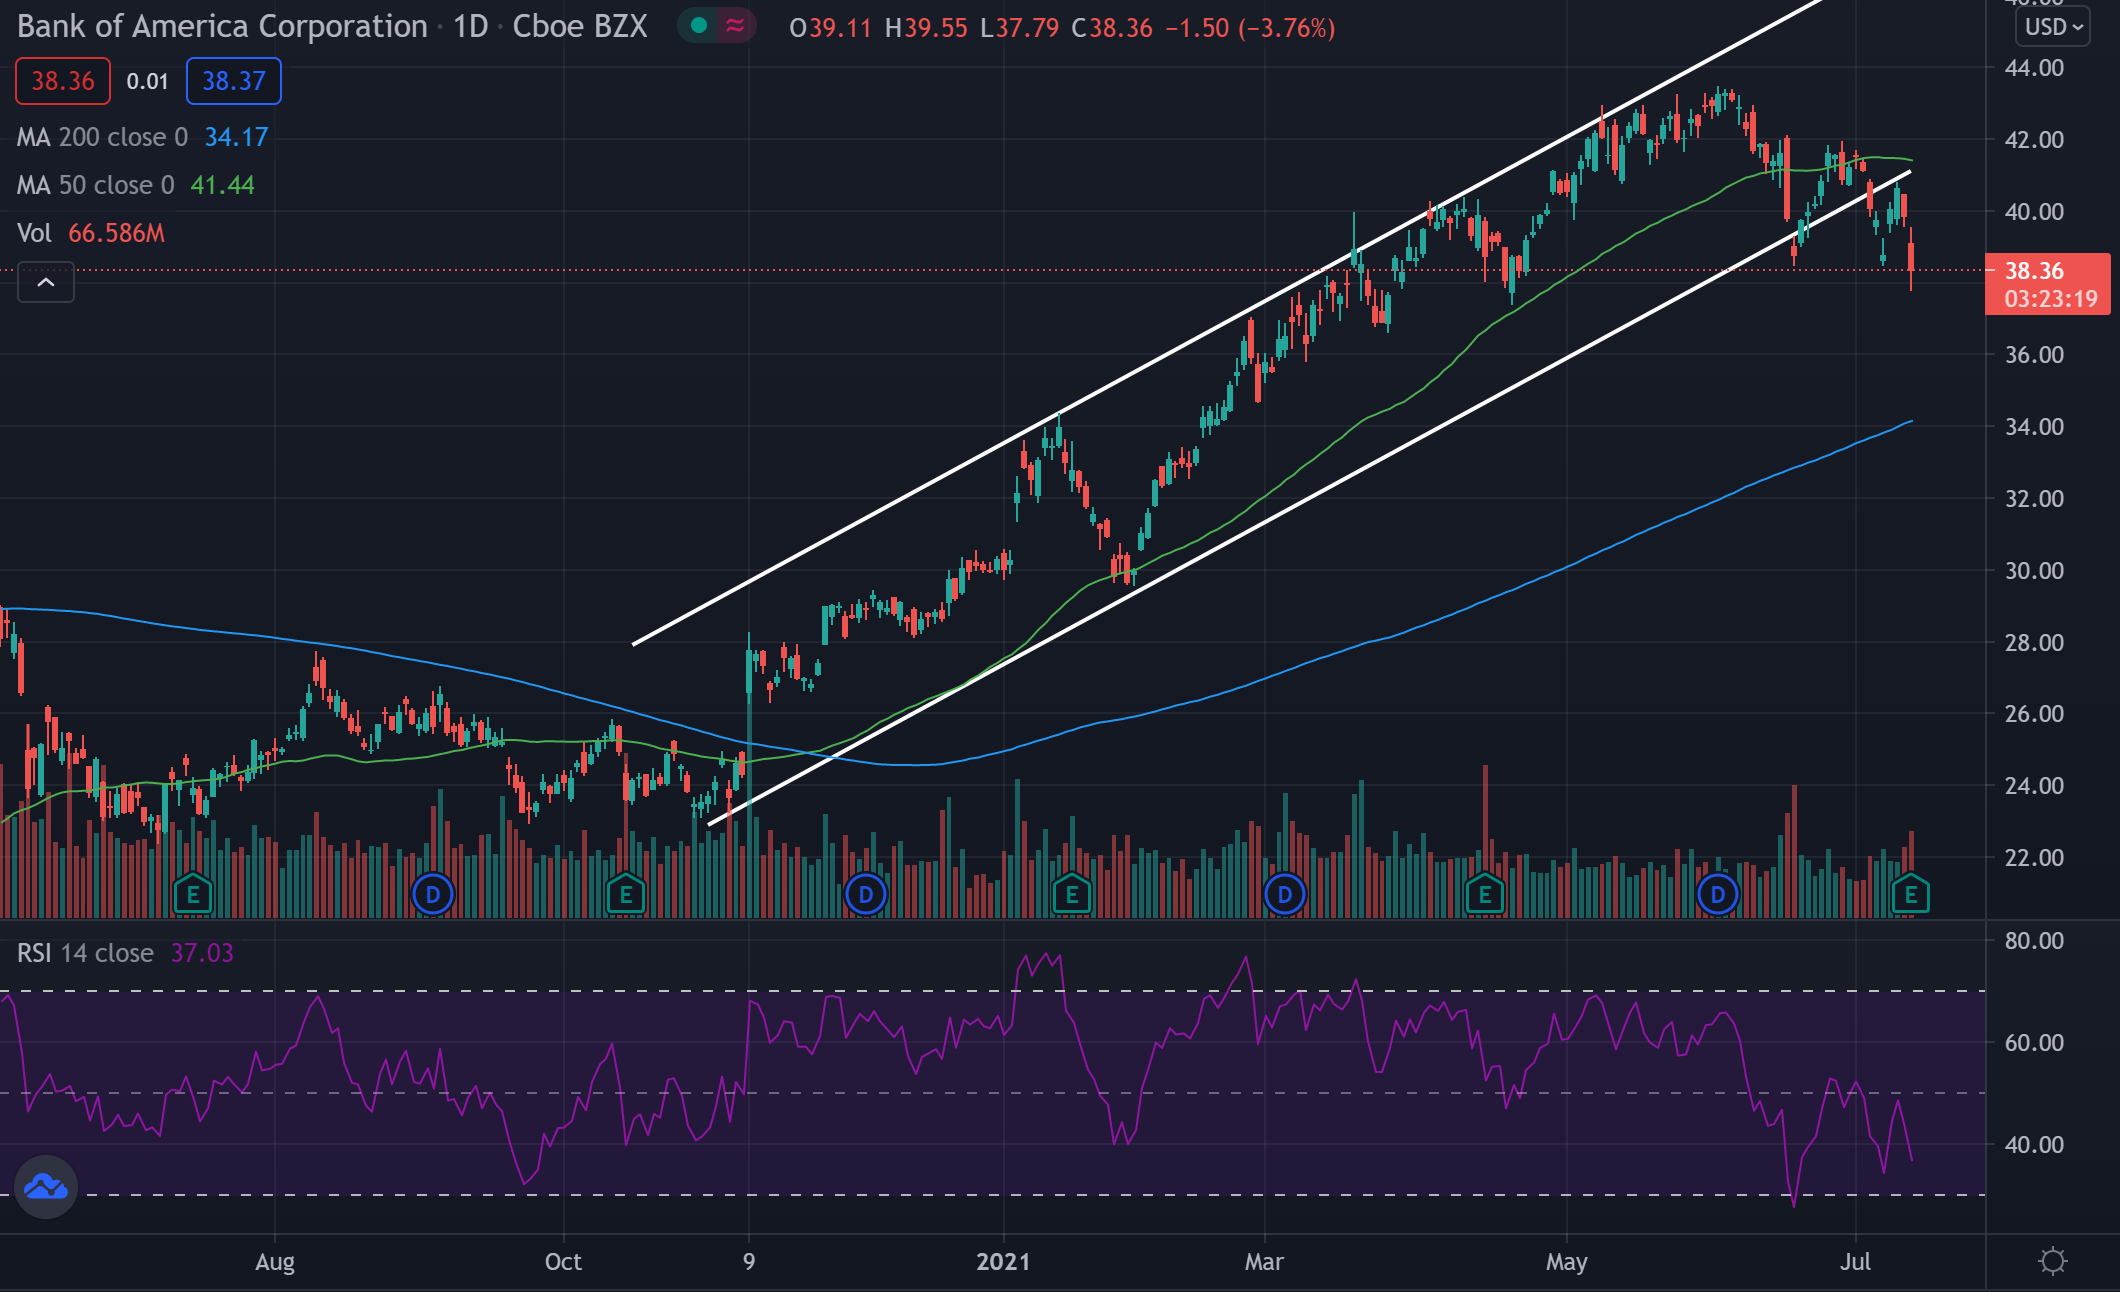Click the earnings E marker from mid-April 2021

click(1485, 894)
